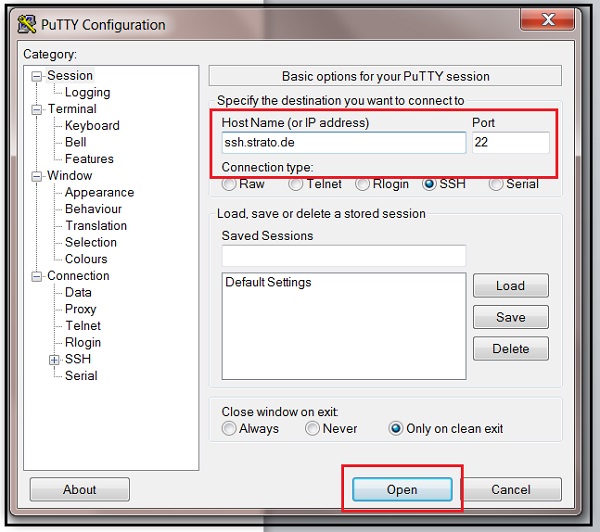Open Behaviour settings
600x532 pixels.
pyautogui.click(x=93, y=209)
